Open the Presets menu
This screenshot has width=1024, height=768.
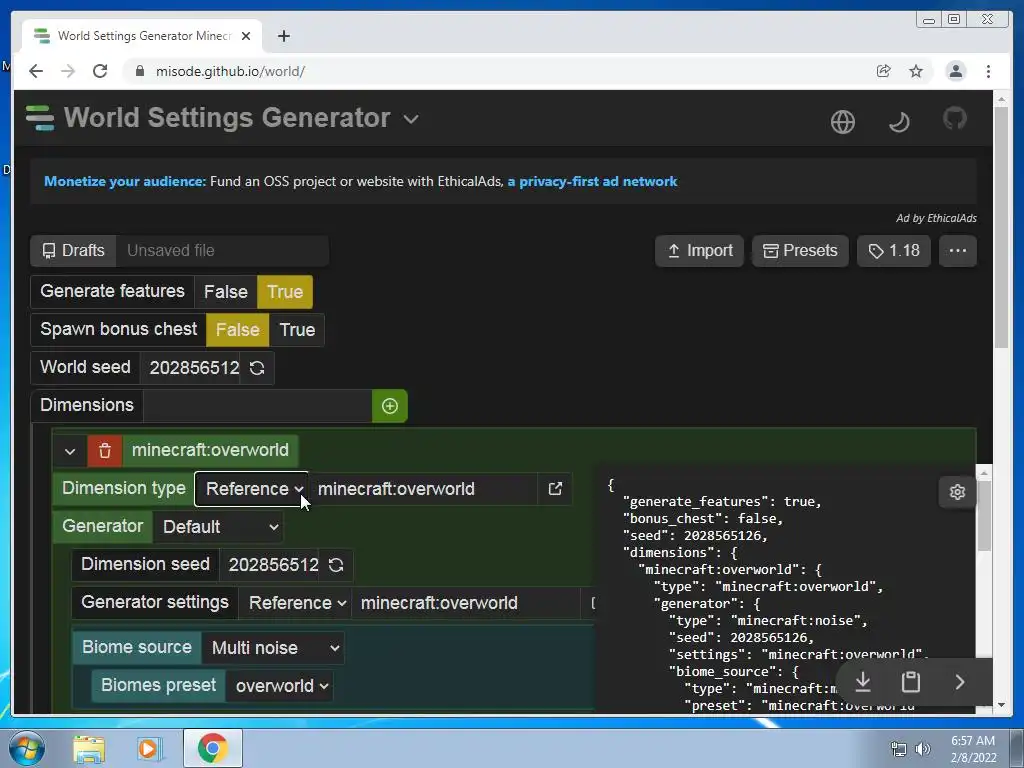(x=801, y=251)
